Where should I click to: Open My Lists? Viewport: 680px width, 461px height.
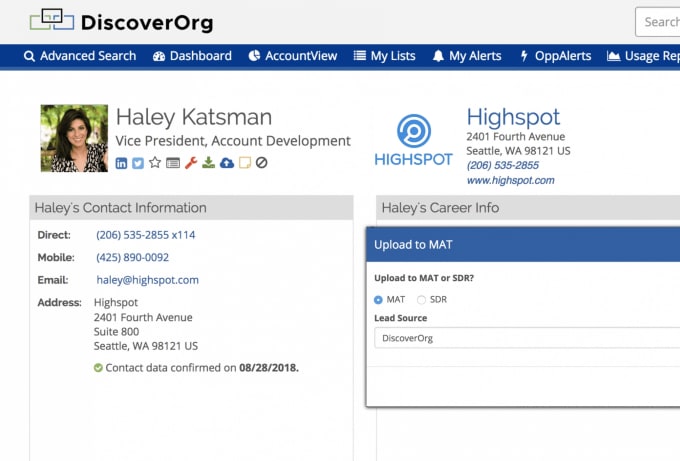click(x=385, y=56)
